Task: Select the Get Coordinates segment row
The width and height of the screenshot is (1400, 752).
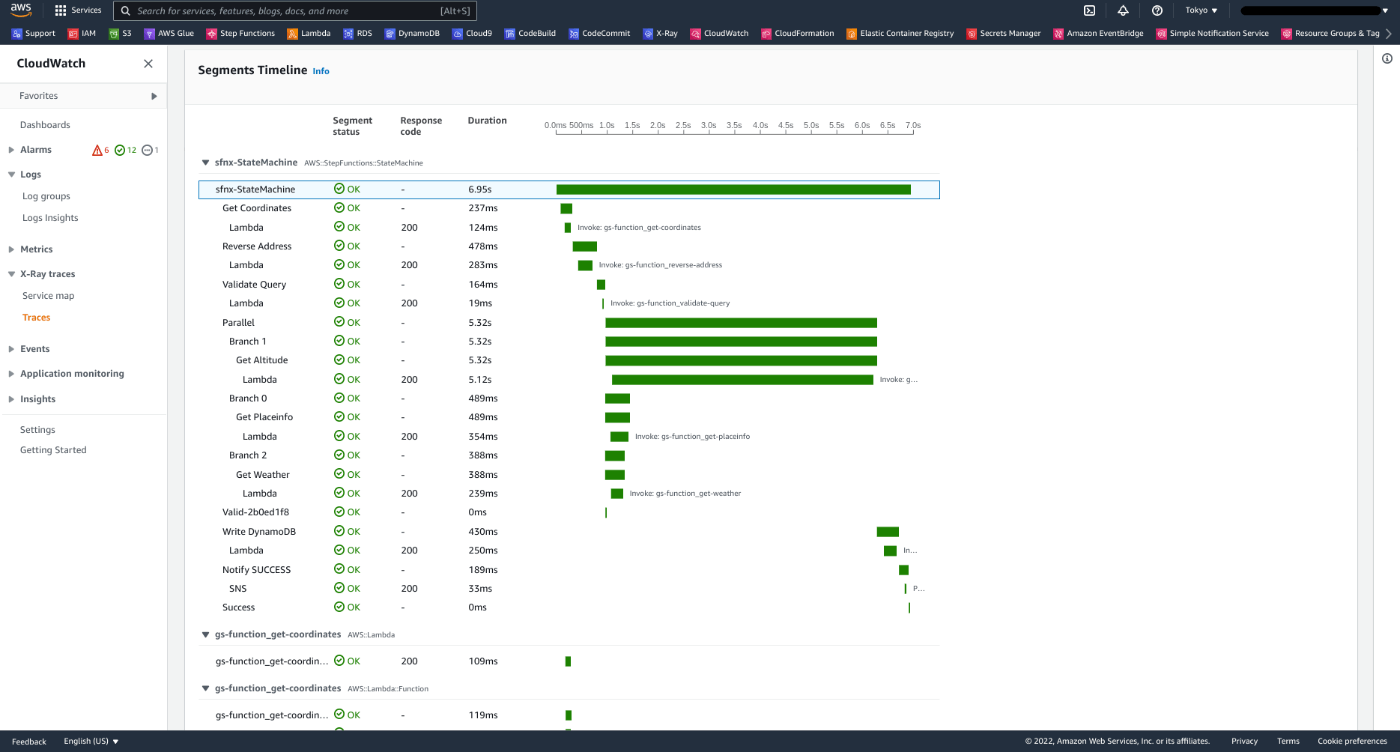Action: [x=569, y=208]
